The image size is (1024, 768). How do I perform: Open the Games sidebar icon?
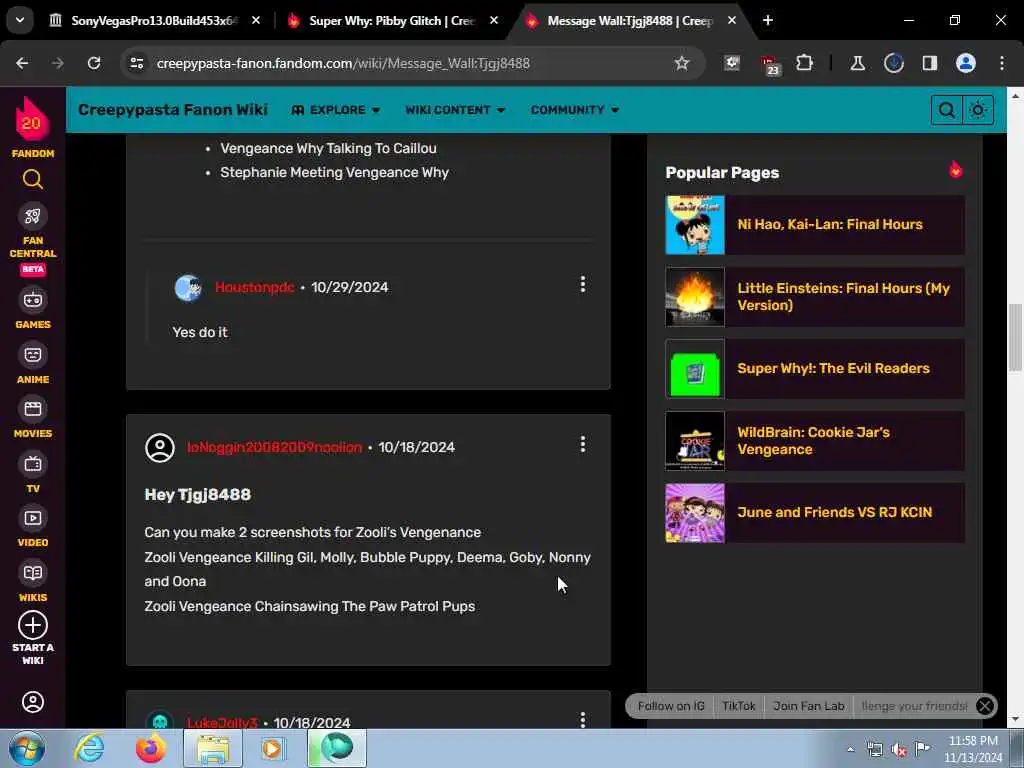point(33,300)
